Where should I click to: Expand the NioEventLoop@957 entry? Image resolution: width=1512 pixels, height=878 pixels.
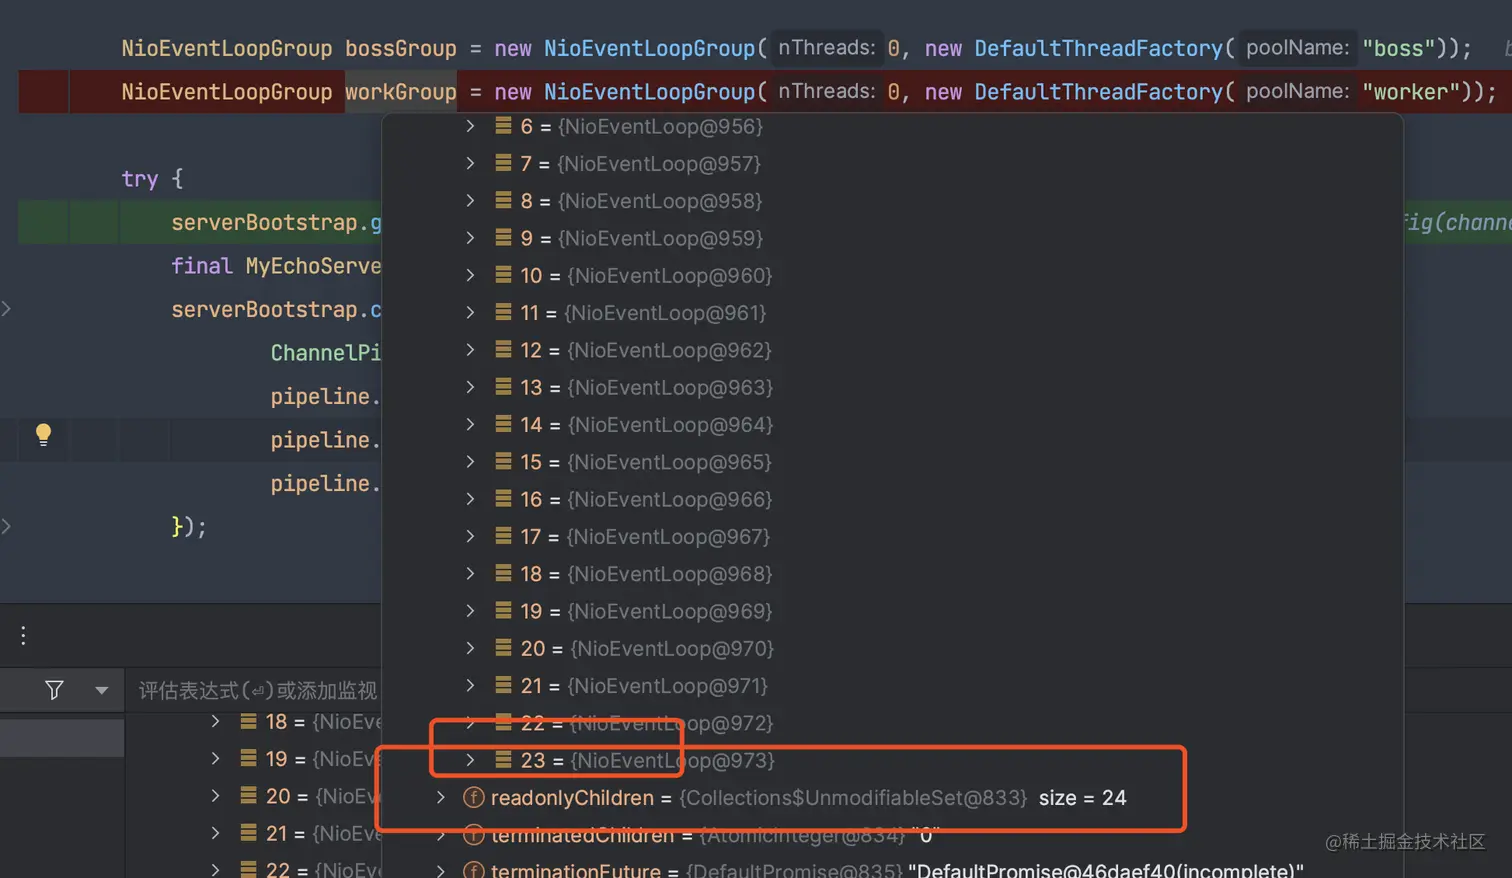470,163
